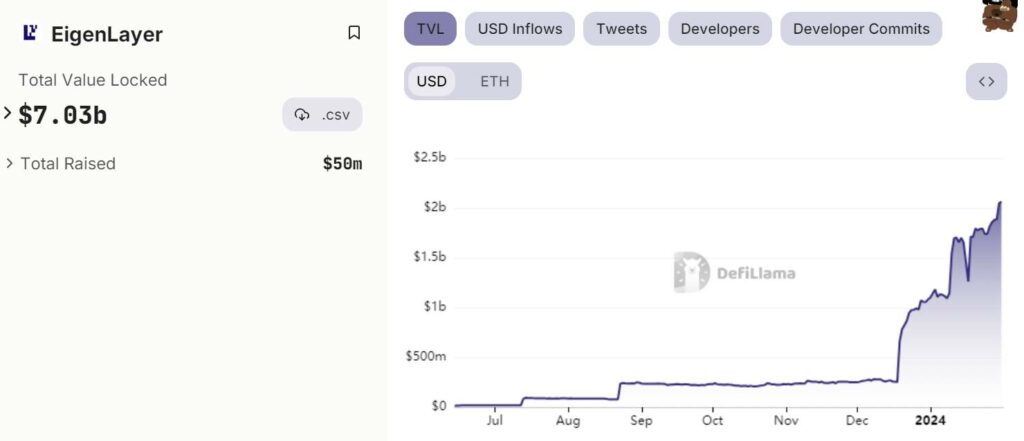Click the Jul axis label
The image size is (1024, 441).
(x=496, y=420)
